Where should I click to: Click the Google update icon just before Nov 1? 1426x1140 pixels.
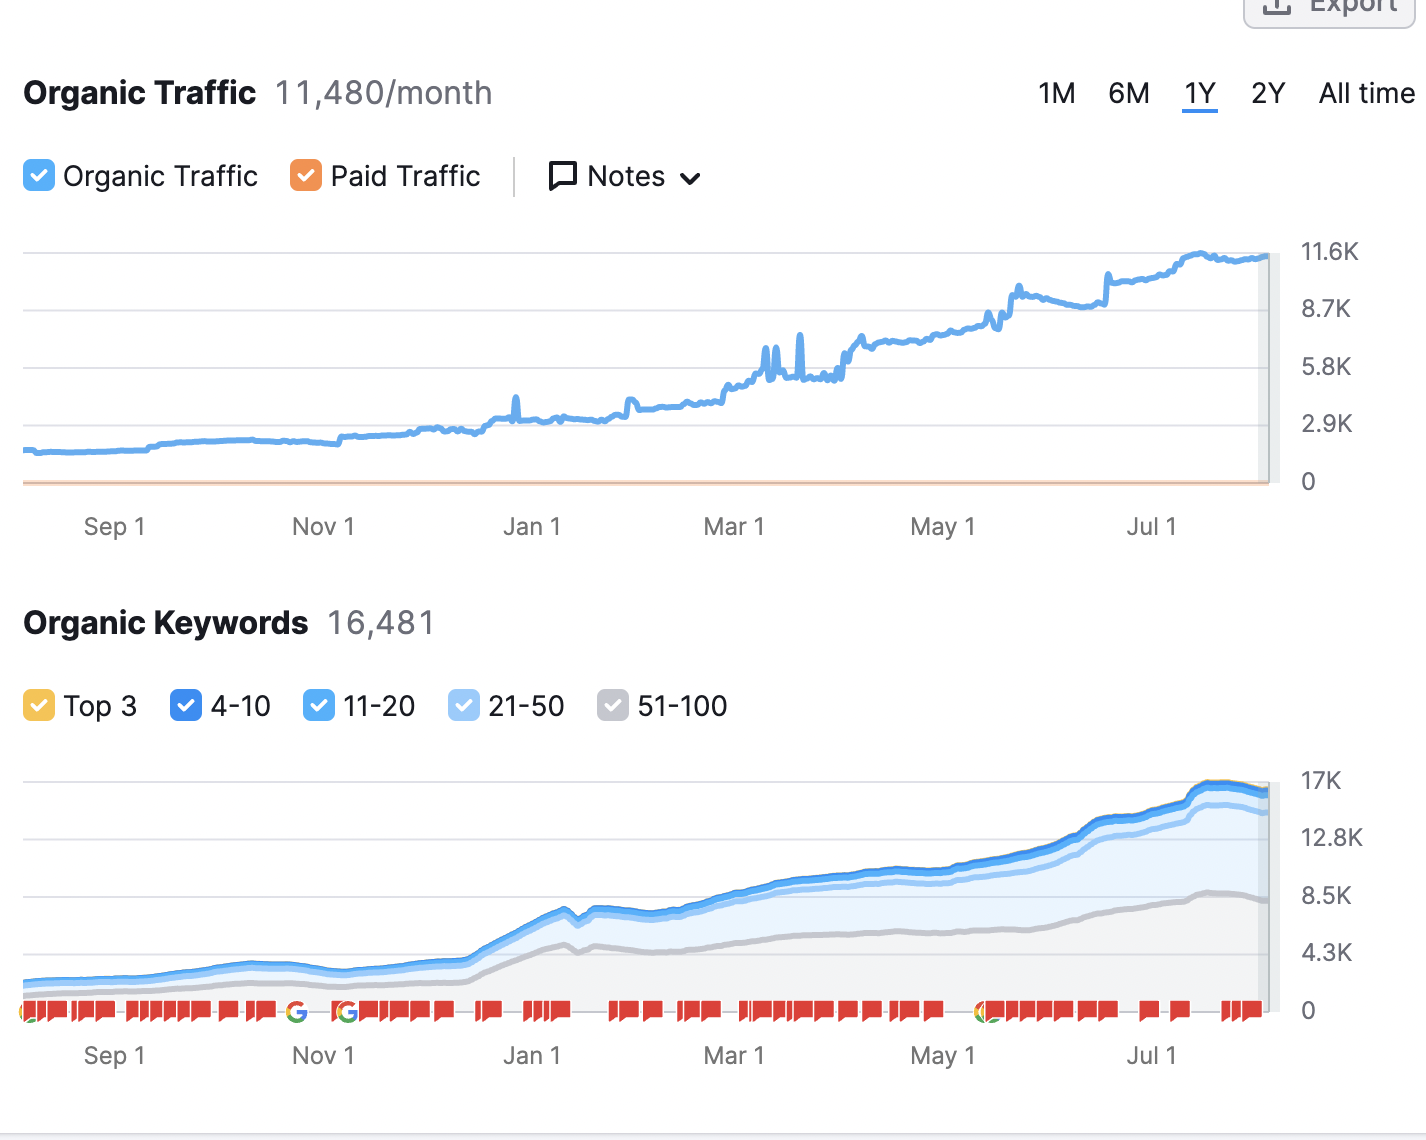(x=296, y=1012)
